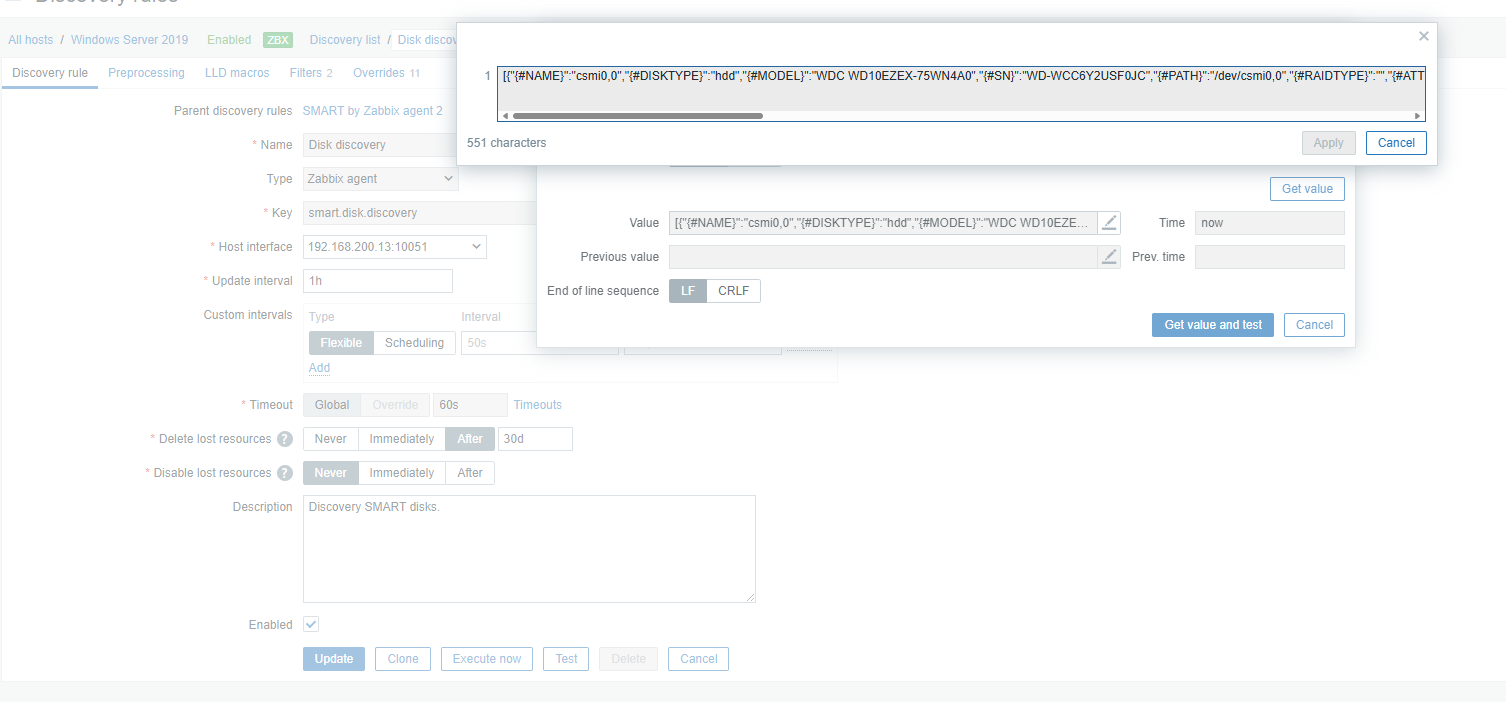1506x702 pixels.
Task: Open the edit pencil next to Value field
Action: tap(1109, 223)
